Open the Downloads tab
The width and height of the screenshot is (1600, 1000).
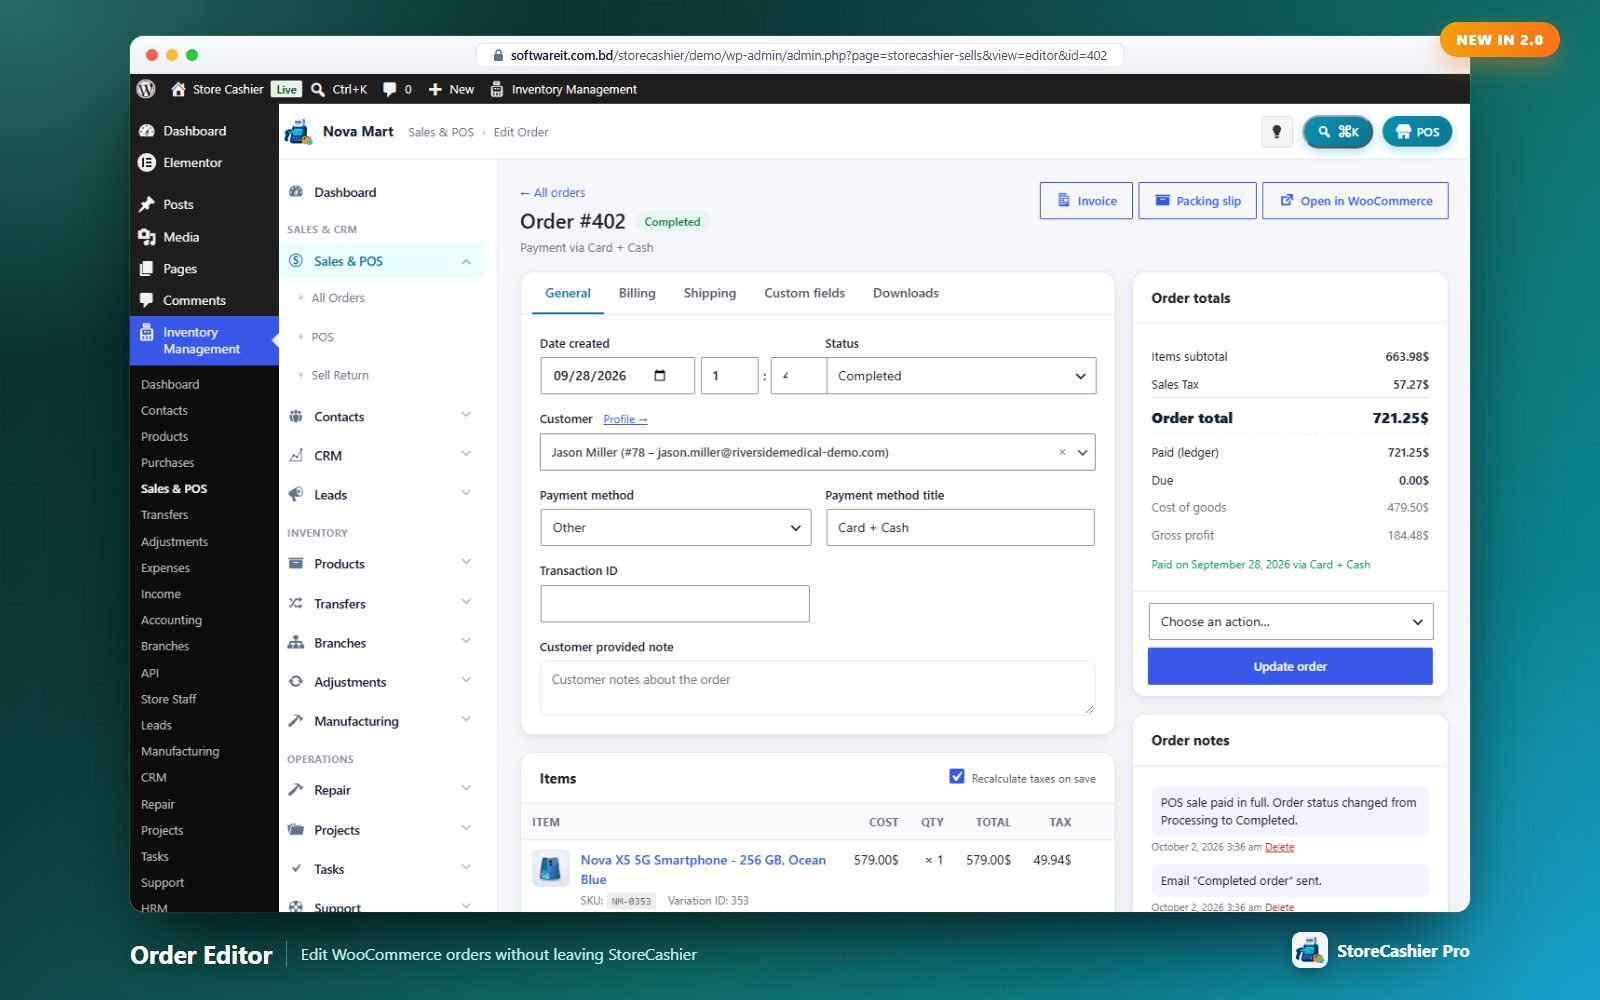point(906,293)
